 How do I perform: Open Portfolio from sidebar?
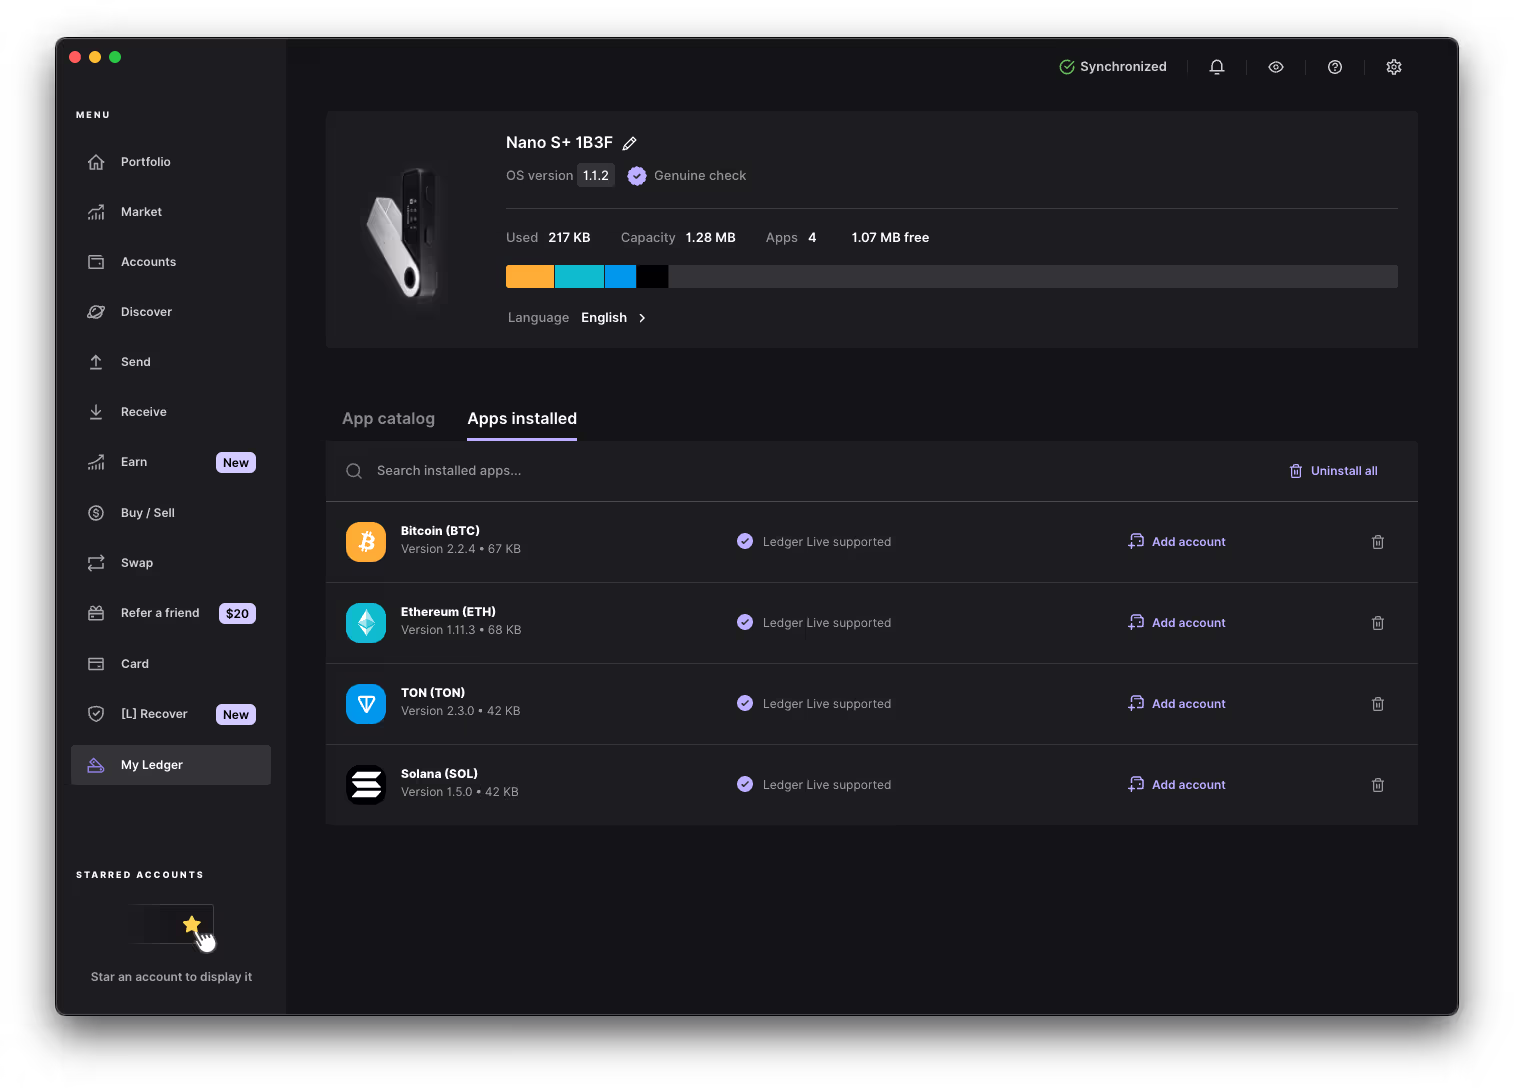click(171, 162)
